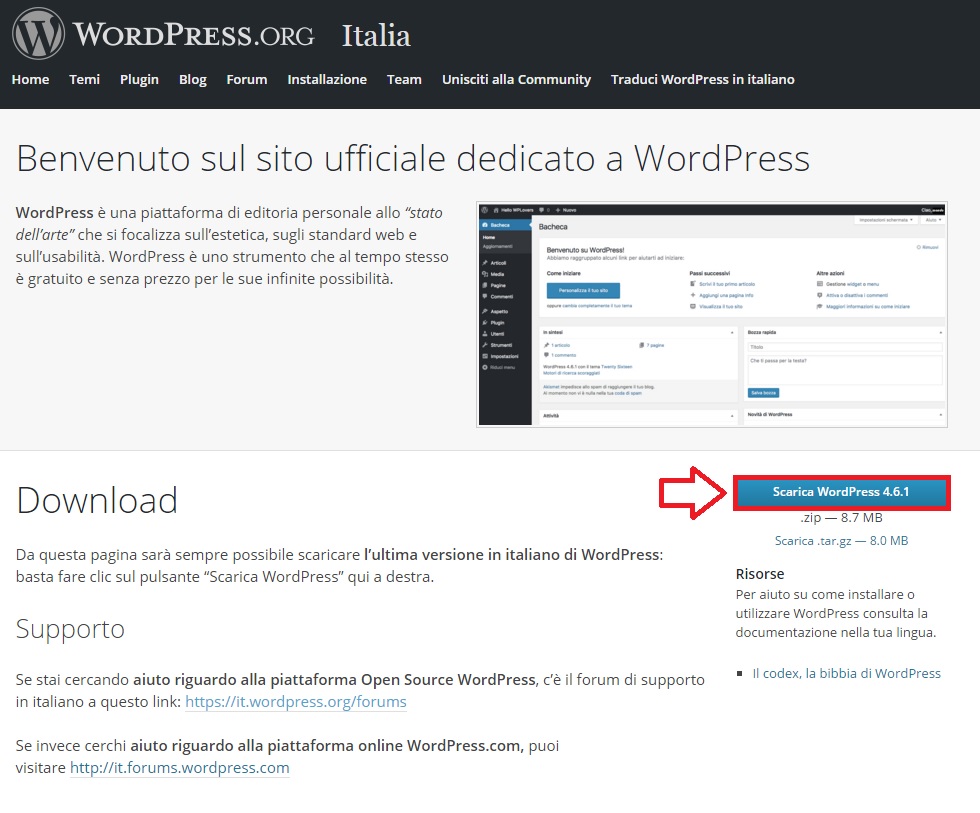
Task: Click the Risorse heading
Action: click(x=759, y=574)
